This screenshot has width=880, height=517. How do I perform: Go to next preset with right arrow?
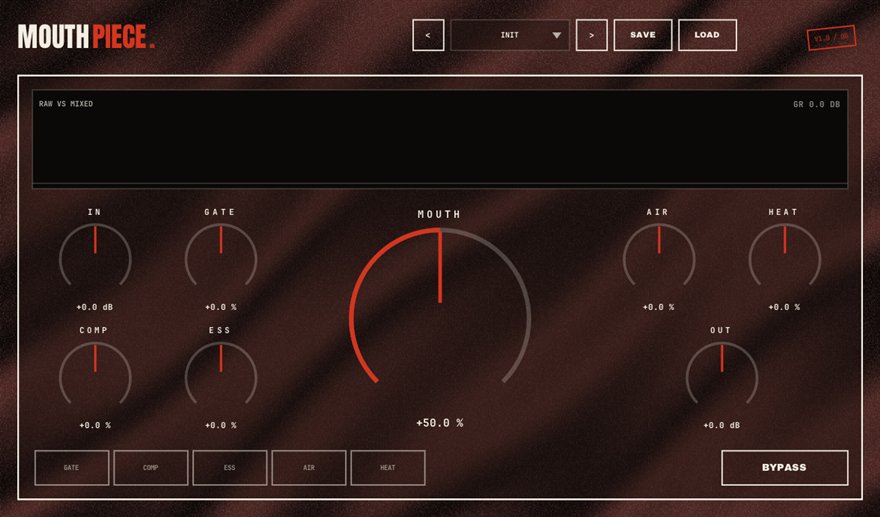point(592,35)
